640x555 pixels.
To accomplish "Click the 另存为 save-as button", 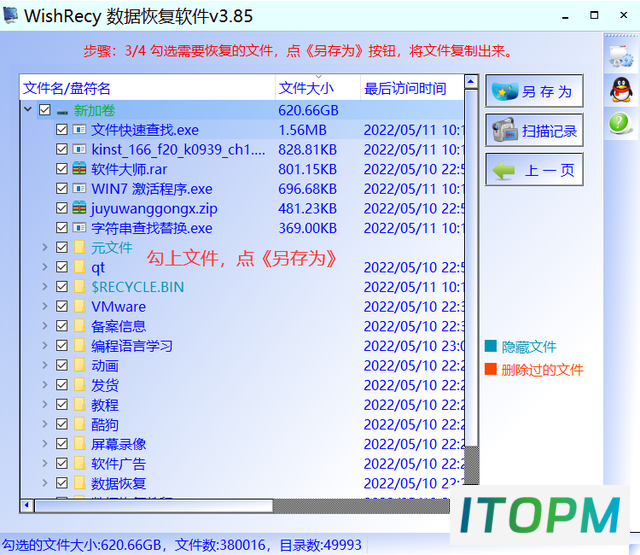I will 534,91.
